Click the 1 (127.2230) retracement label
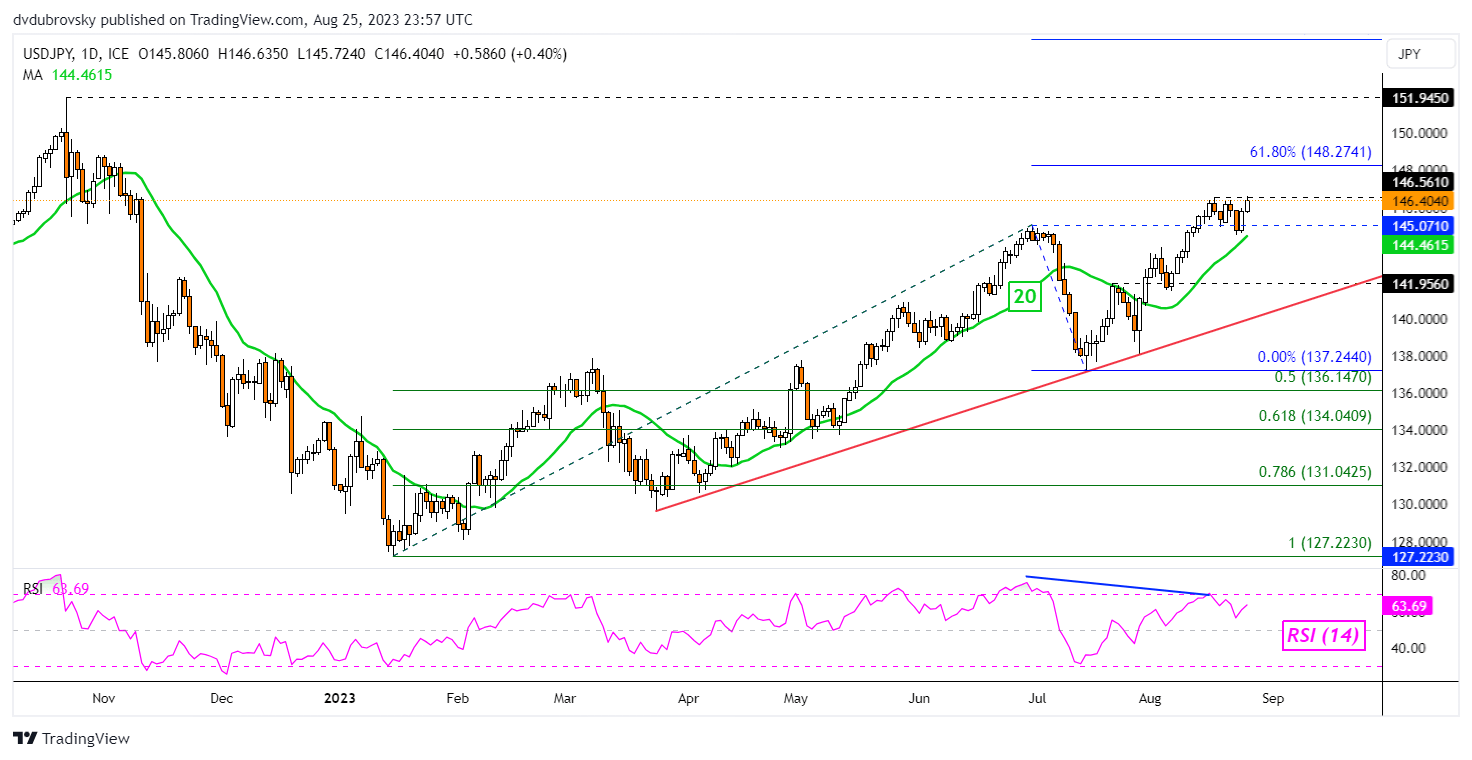The image size is (1472, 760). (x=1329, y=543)
